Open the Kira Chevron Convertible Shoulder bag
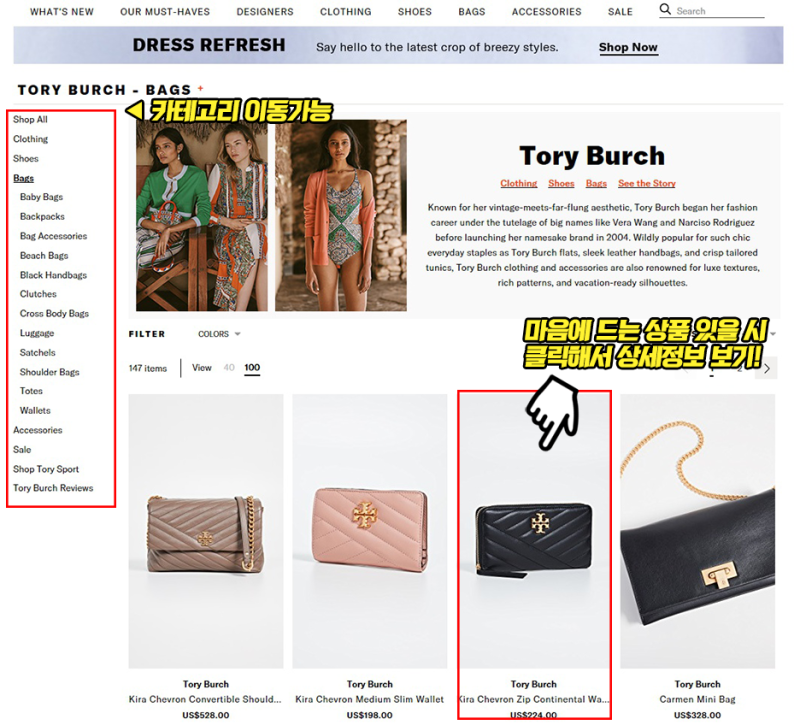This screenshot has width=800, height=725. (x=206, y=531)
